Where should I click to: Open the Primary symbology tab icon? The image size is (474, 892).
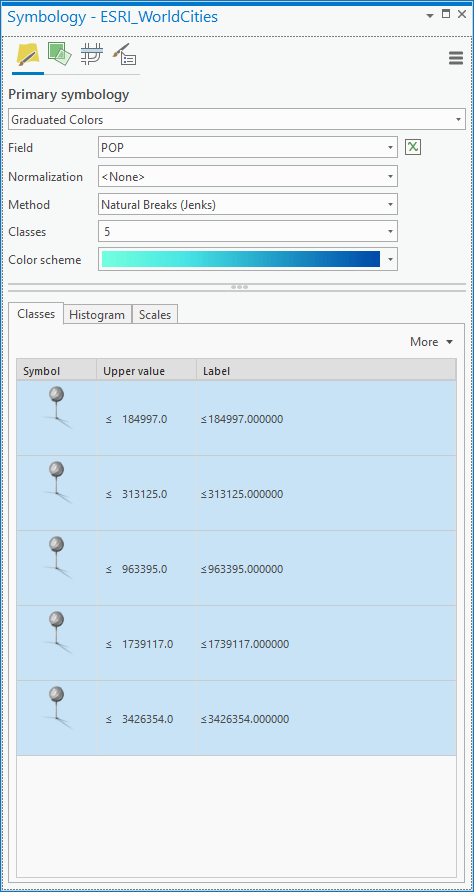28,56
